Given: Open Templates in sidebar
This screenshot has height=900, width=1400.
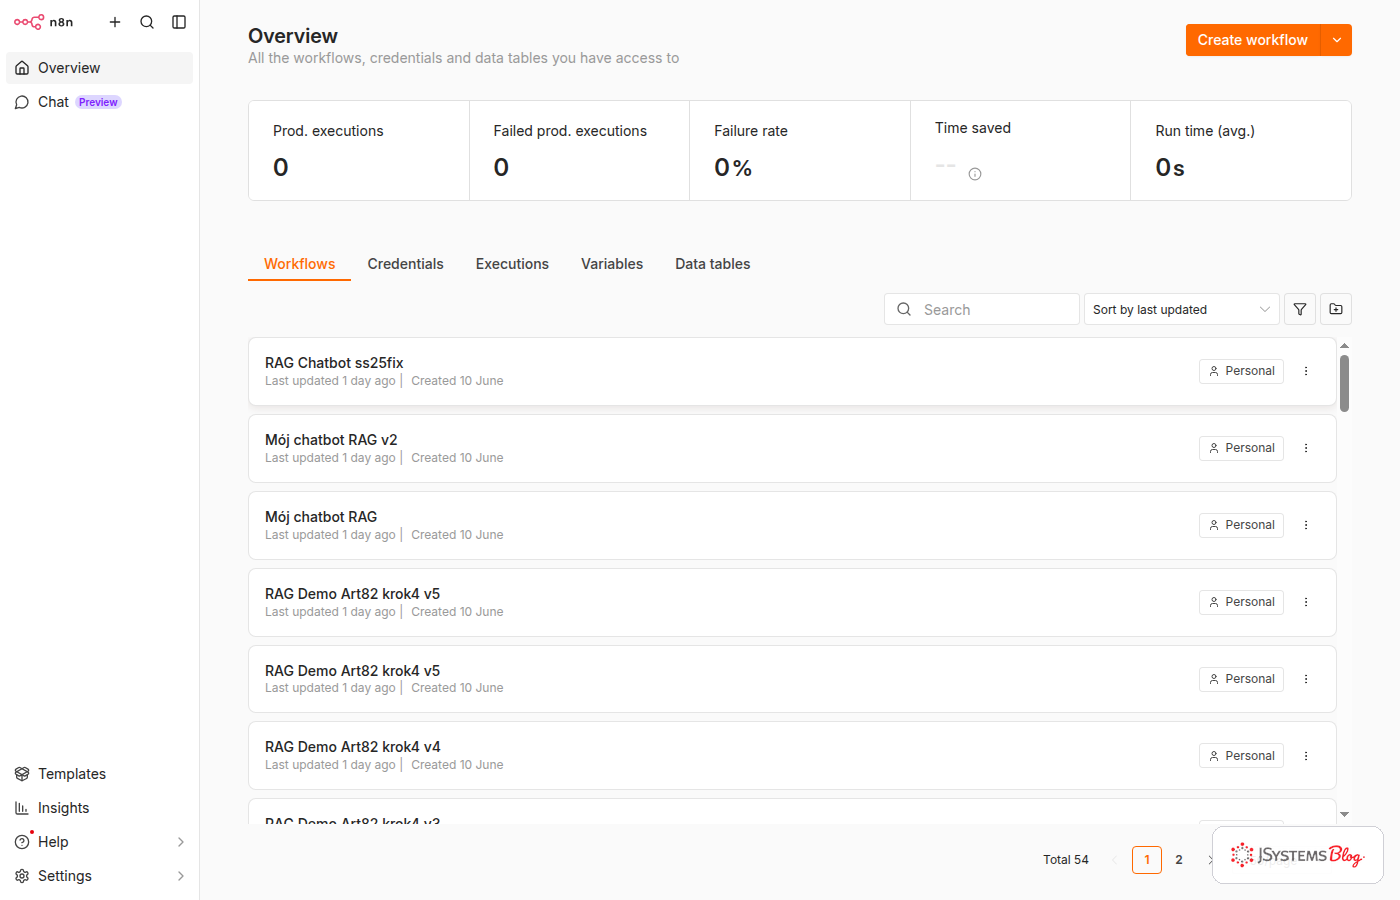Looking at the screenshot, I should click(x=99, y=774).
